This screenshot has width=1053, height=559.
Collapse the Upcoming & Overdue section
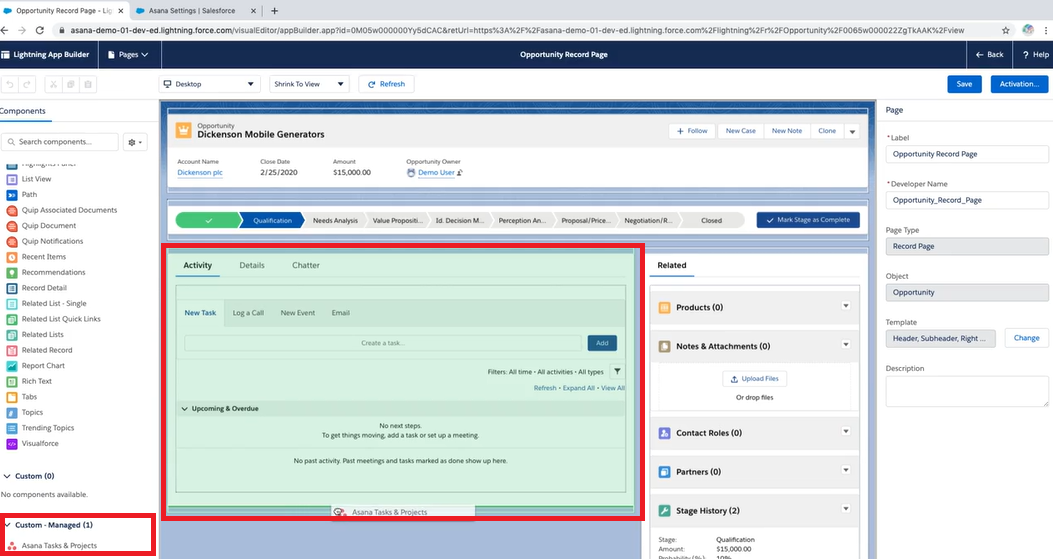[x=185, y=408]
